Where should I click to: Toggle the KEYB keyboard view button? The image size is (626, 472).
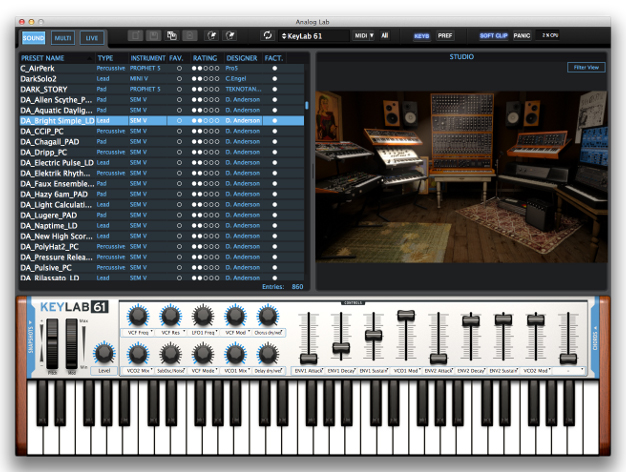click(423, 36)
